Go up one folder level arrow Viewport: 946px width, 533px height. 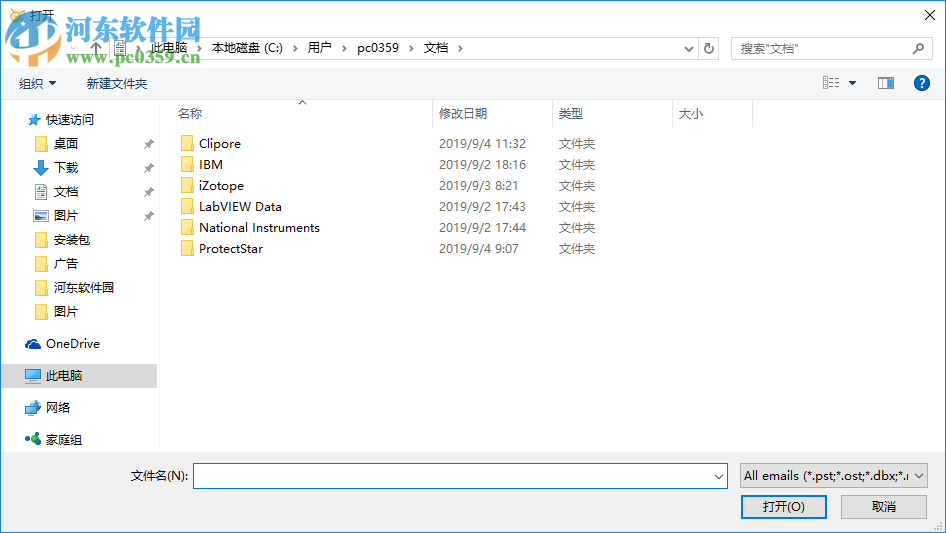pos(96,48)
